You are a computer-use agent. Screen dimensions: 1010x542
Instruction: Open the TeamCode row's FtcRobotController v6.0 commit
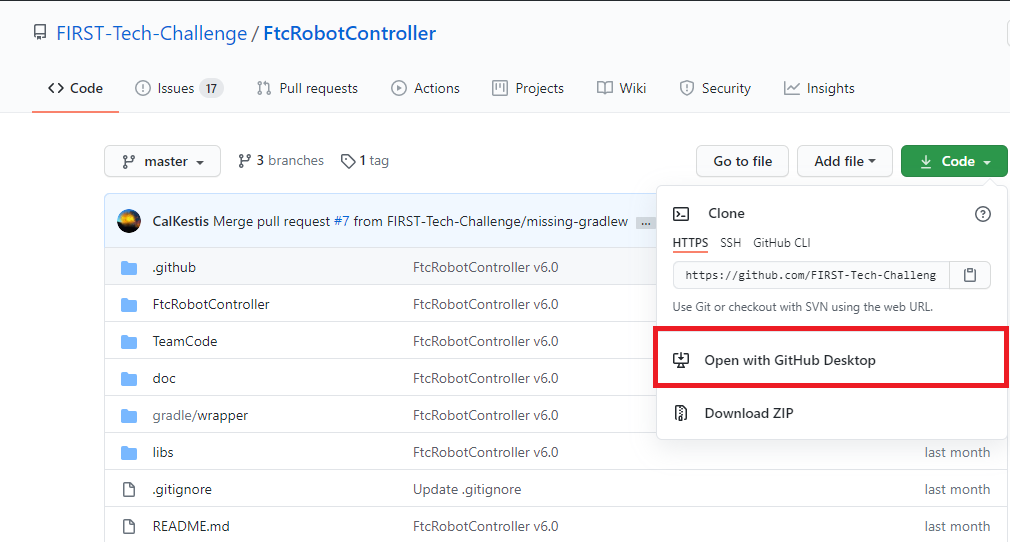click(x=486, y=342)
